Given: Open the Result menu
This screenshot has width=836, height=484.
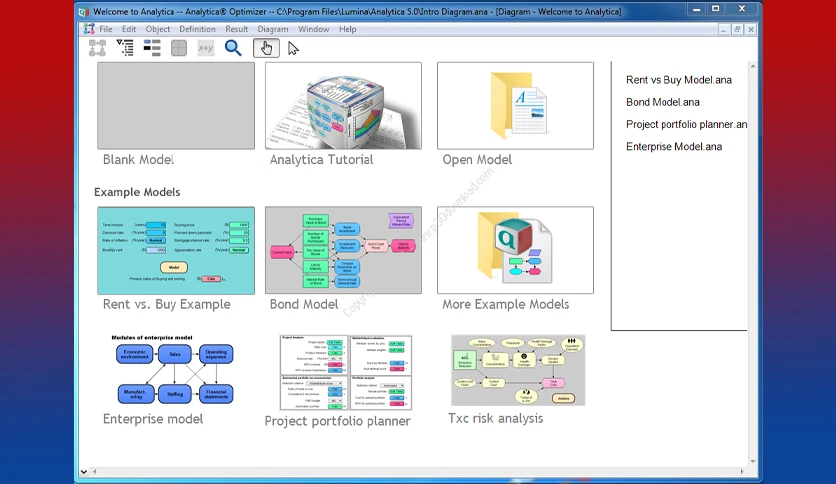Looking at the screenshot, I should (236, 29).
